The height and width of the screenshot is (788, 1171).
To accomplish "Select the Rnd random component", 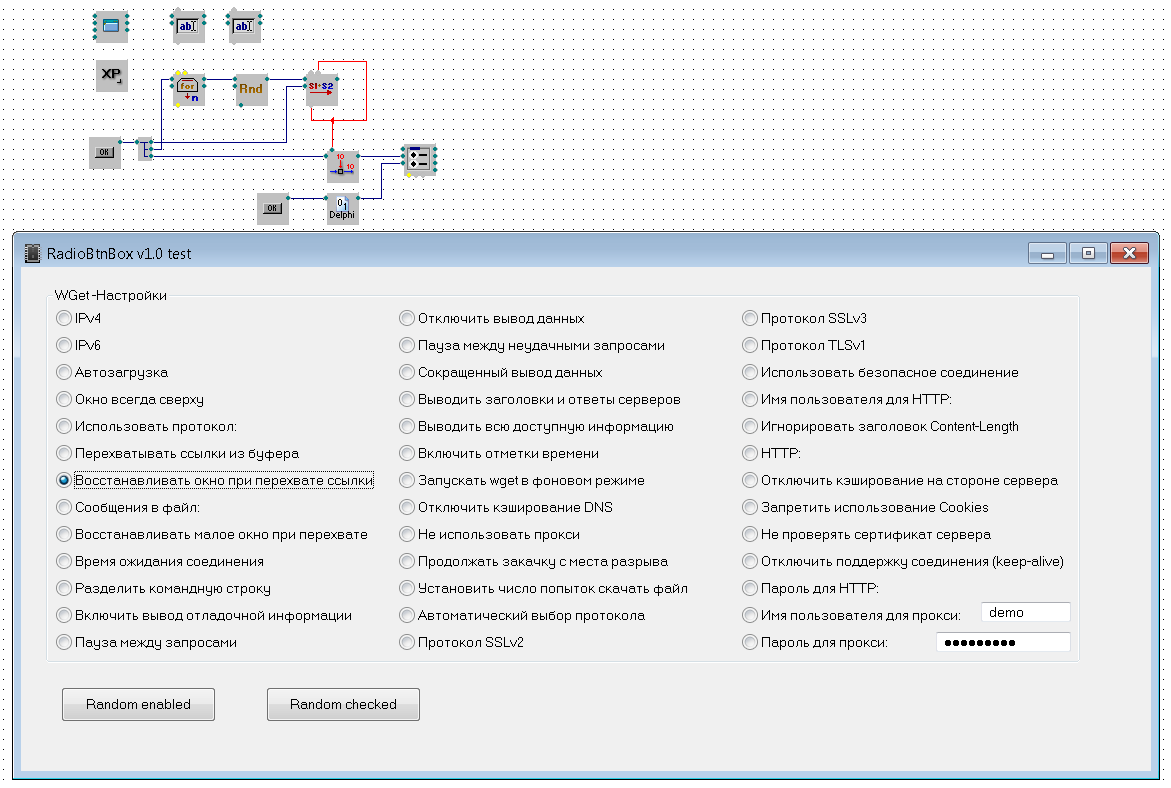I will tap(251, 90).
